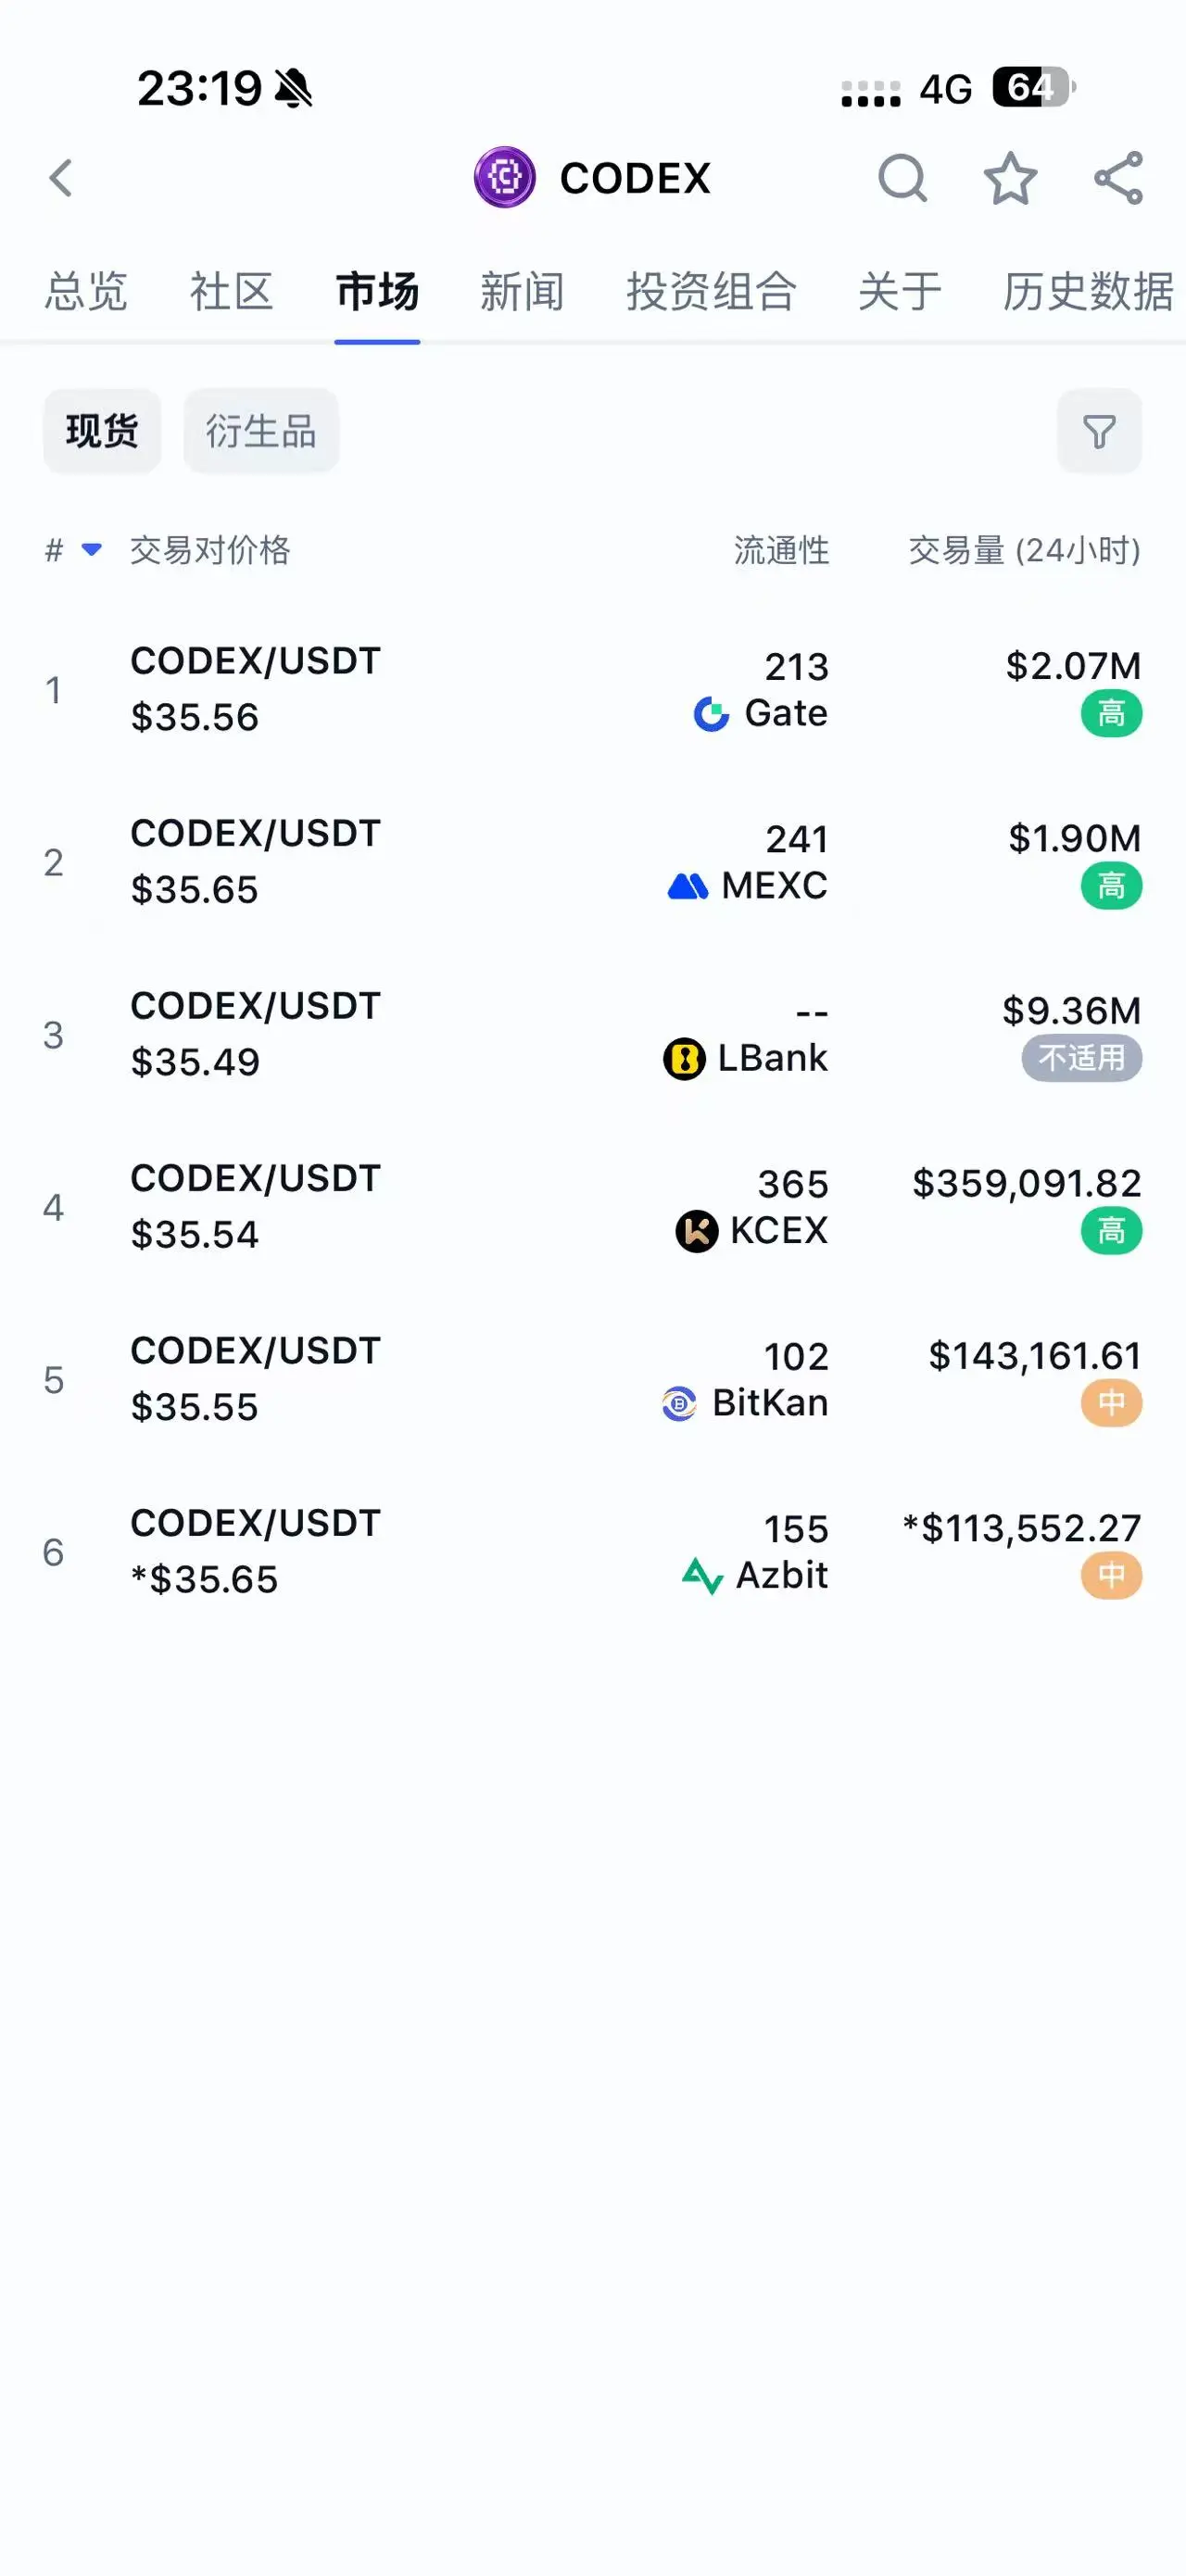This screenshot has height=2576, width=1186.
Task: Switch to the 总览 tab
Action: (x=86, y=292)
